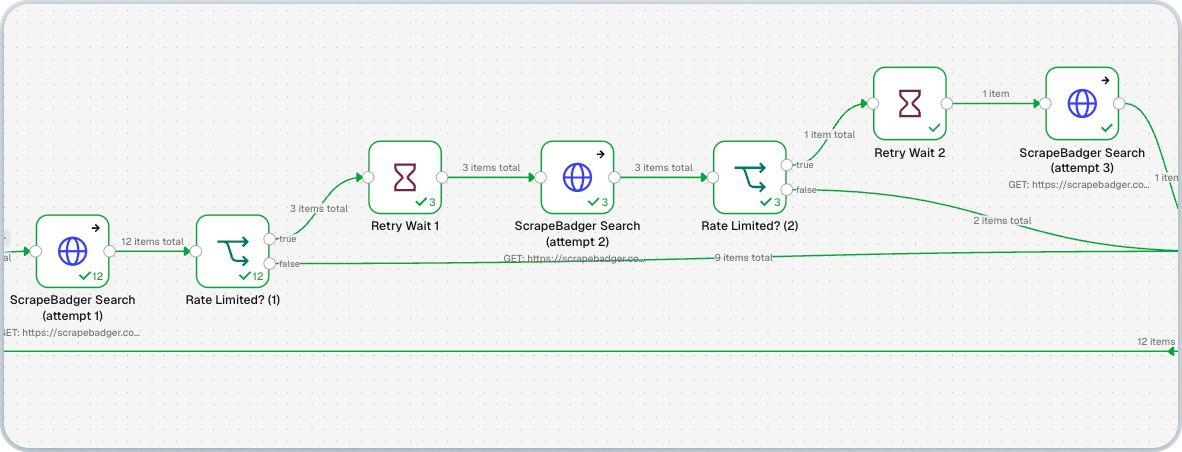Click input connector of Retry Wait 2 node
This screenshot has width=1182, height=452.
(x=873, y=103)
